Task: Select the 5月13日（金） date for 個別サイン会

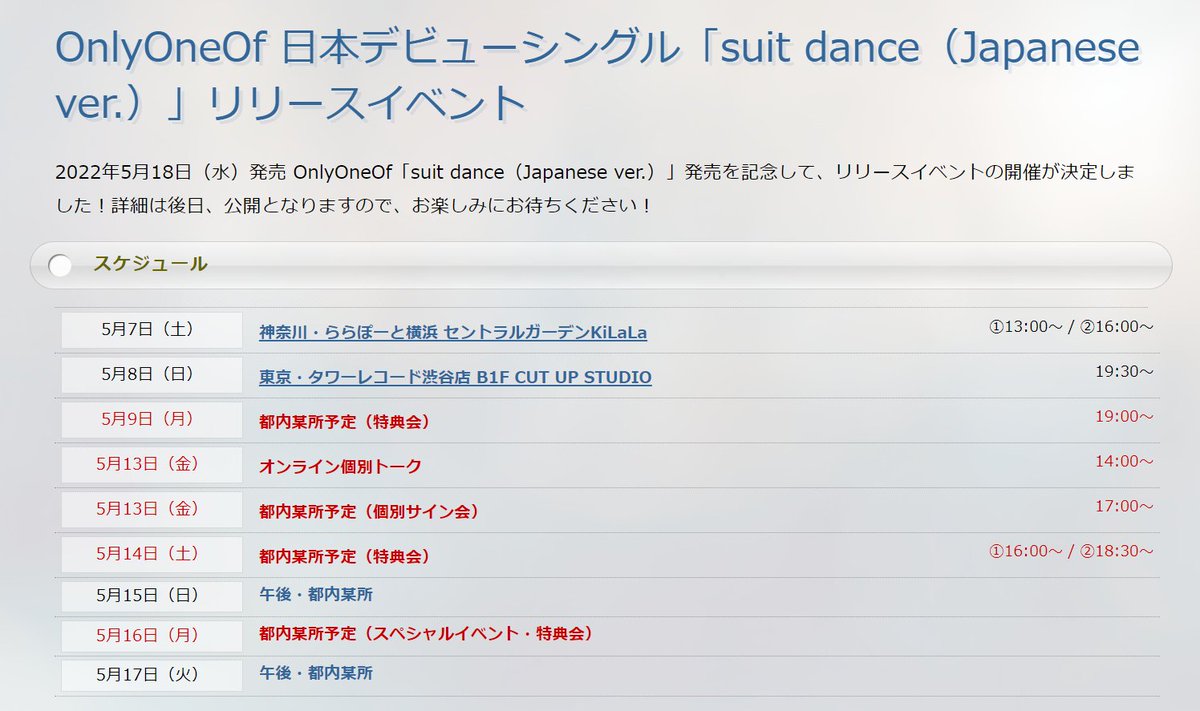Action: (x=152, y=510)
